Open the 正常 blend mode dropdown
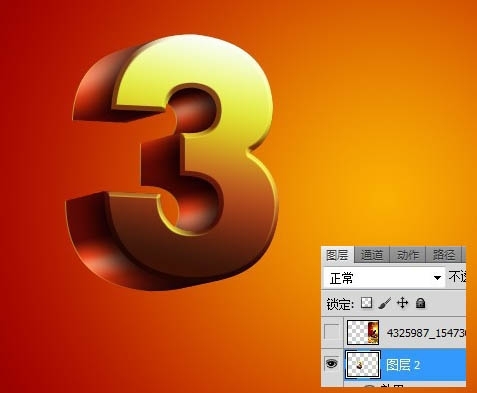Image resolution: width=477 pixels, height=393 pixels. (x=384, y=278)
